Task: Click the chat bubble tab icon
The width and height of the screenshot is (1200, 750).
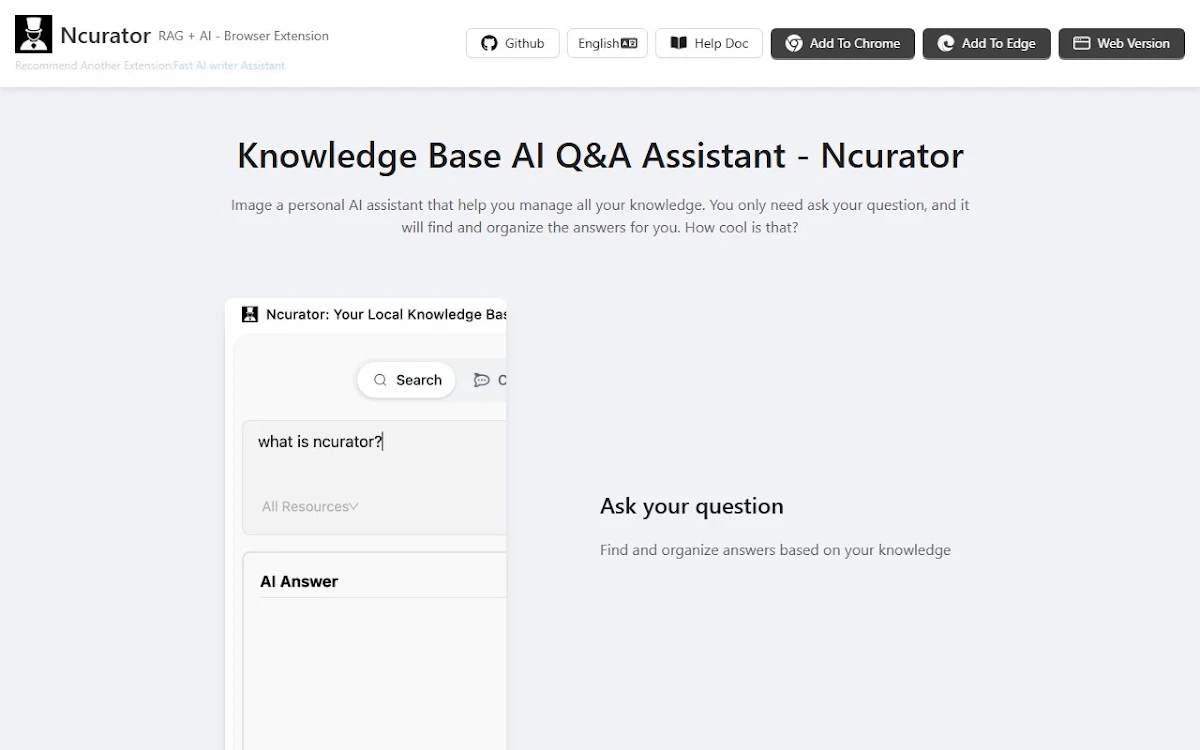Action: [482, 380]
